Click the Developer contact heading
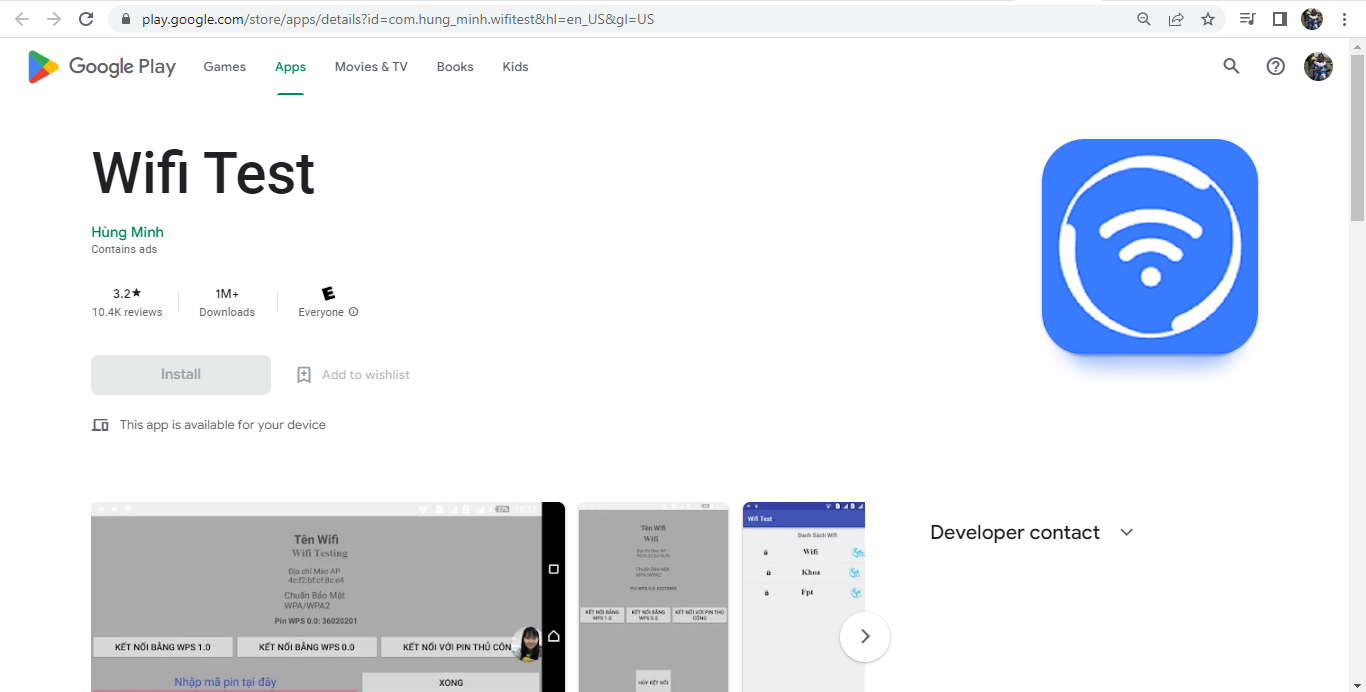 1015,532
